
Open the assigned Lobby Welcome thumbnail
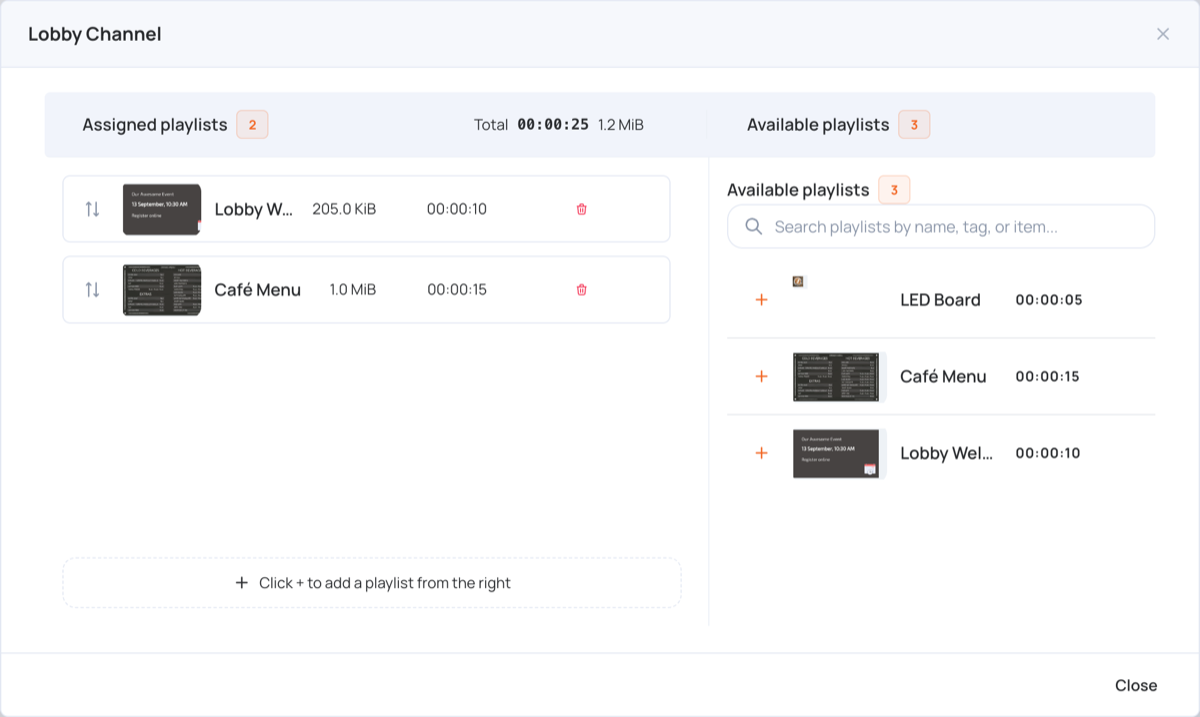(x=162, y=209)
